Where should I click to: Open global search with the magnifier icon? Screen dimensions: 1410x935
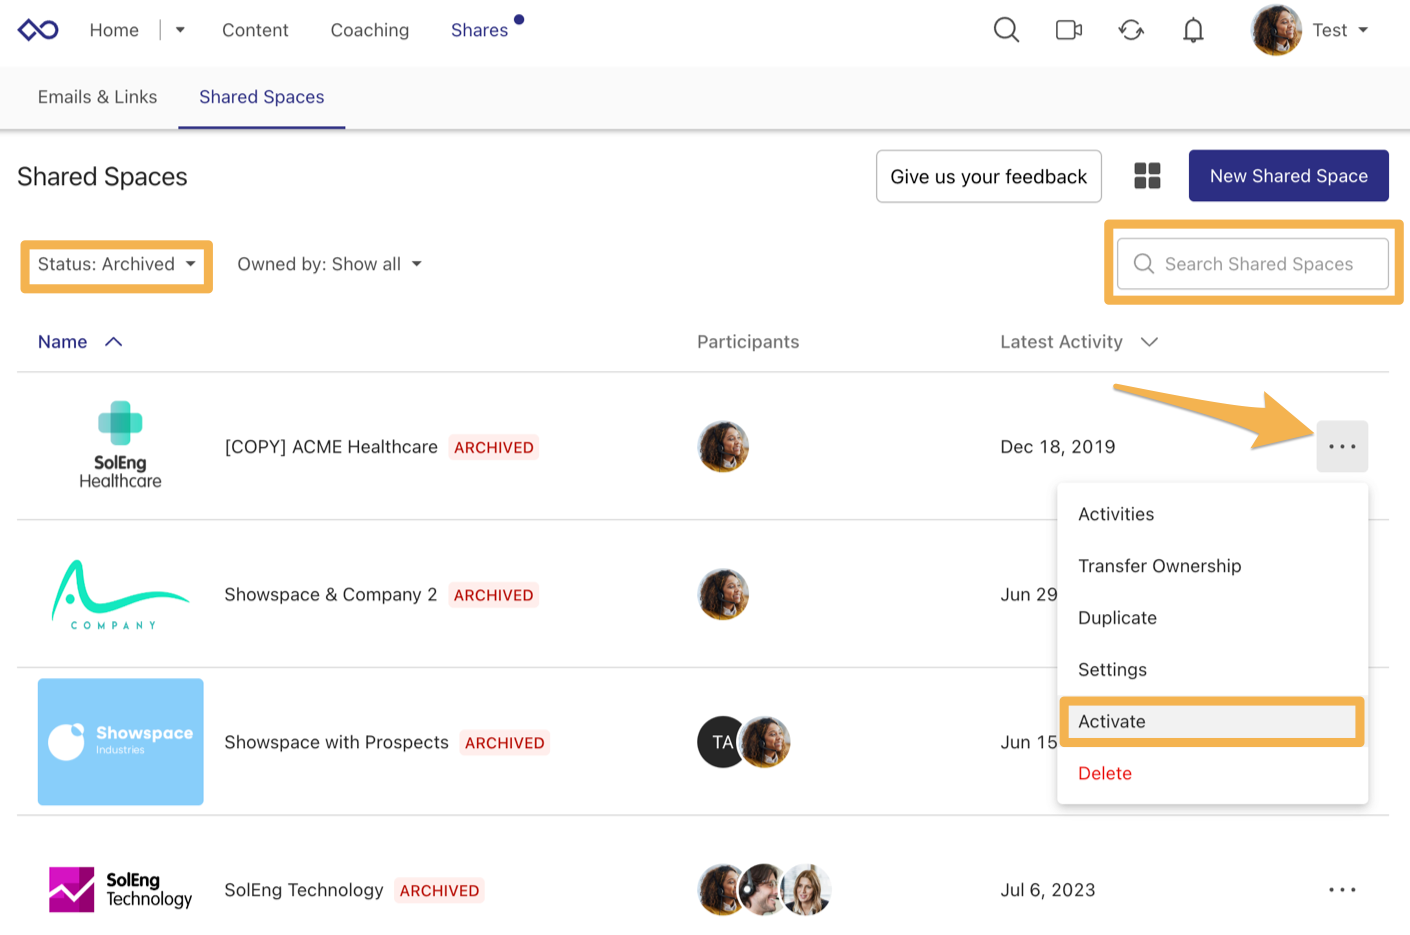1006,30
